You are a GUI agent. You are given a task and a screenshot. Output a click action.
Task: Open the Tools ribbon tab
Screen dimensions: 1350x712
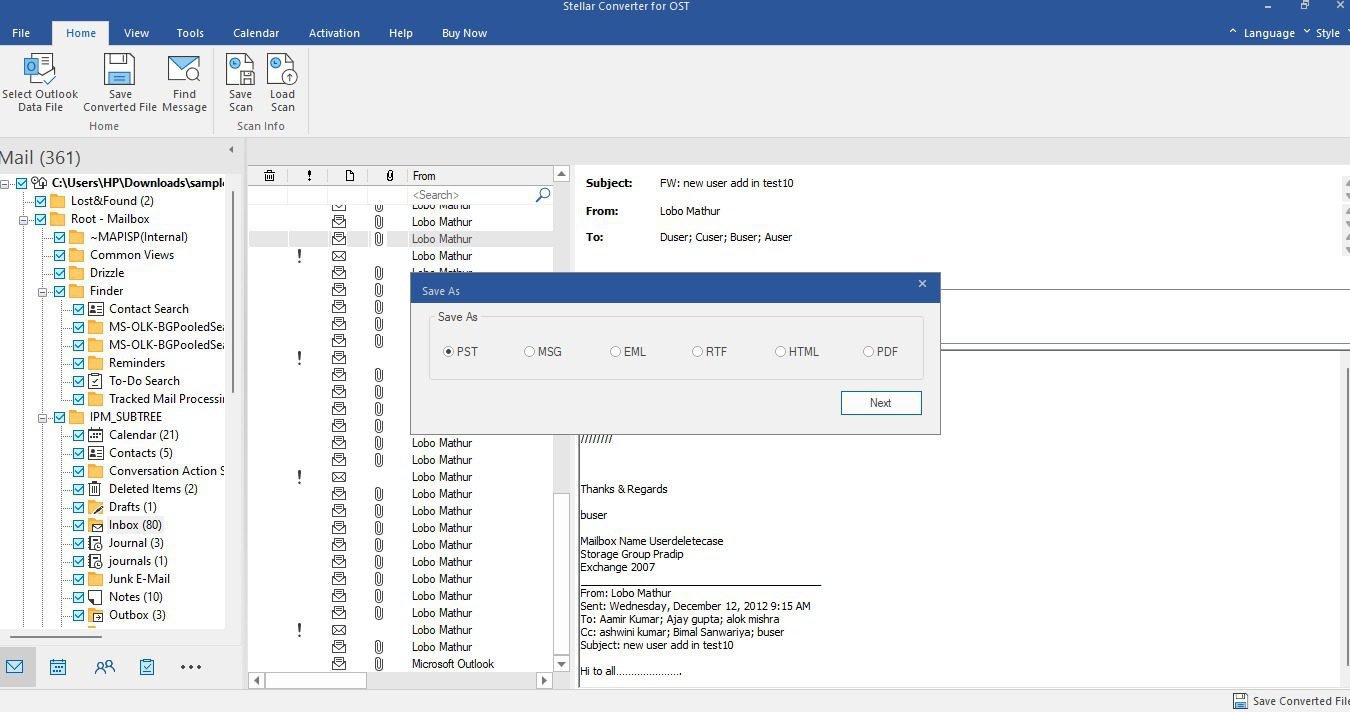(190, 33)
